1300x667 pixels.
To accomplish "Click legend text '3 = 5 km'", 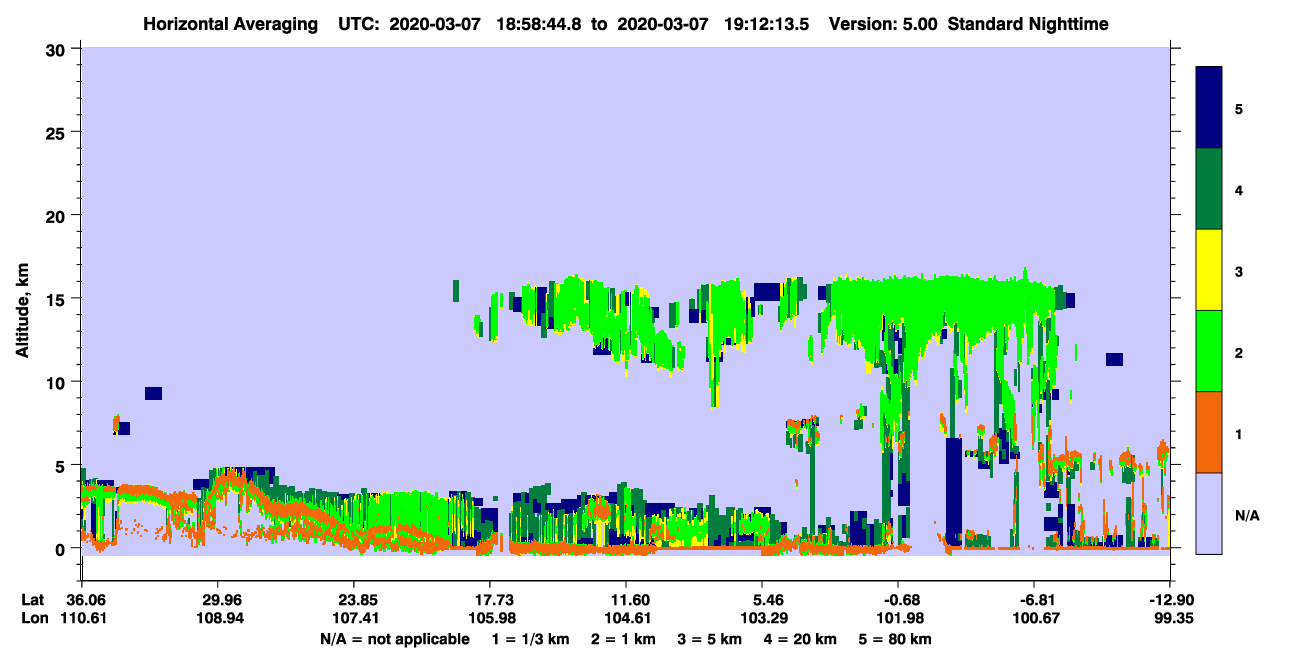I will coord(711,639).
